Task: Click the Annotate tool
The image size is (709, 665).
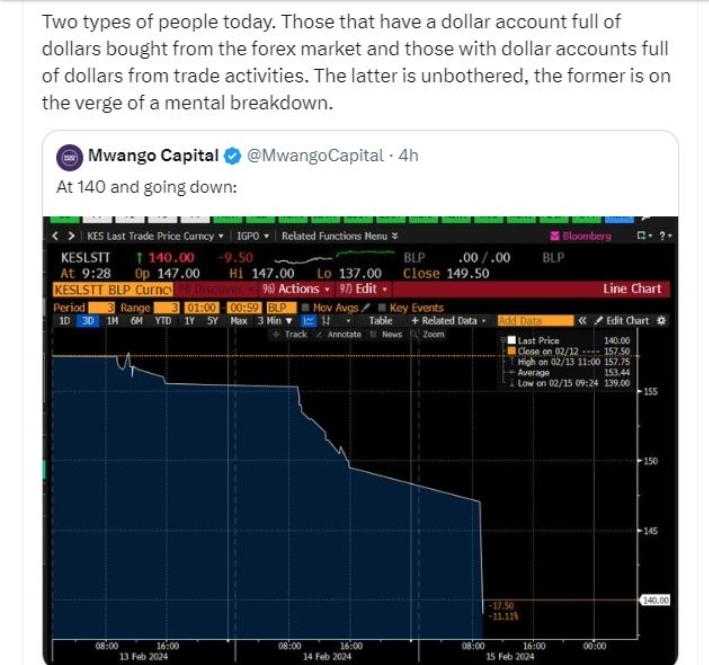Action: pos(338,334)
